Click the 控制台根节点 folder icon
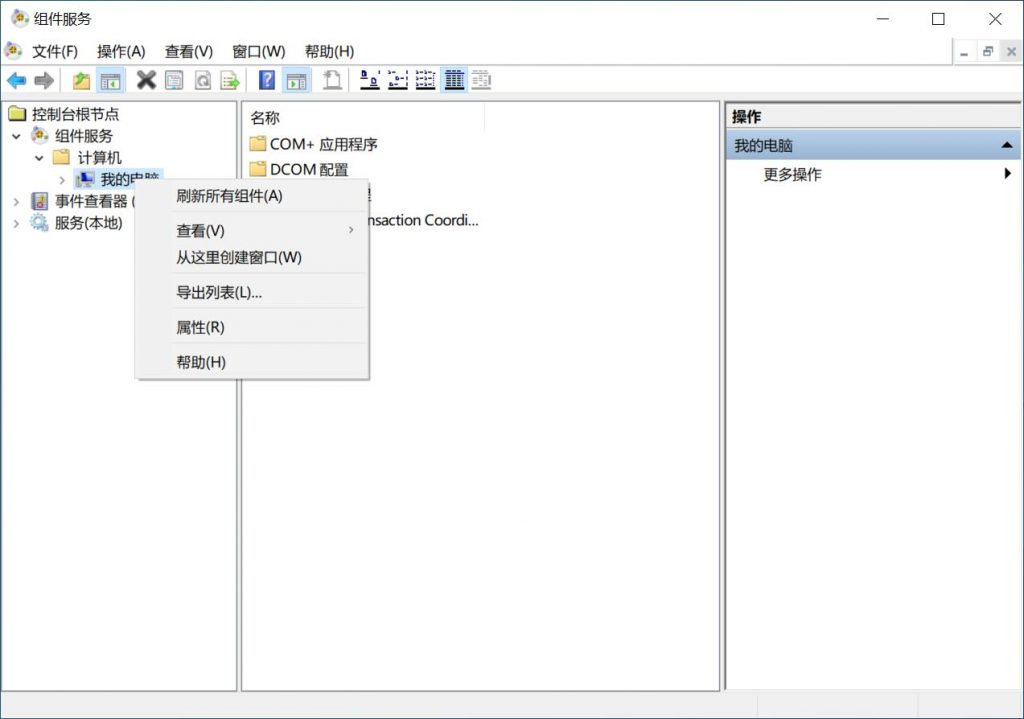Screen dimensions: 1024x719 tap(17, 114)
